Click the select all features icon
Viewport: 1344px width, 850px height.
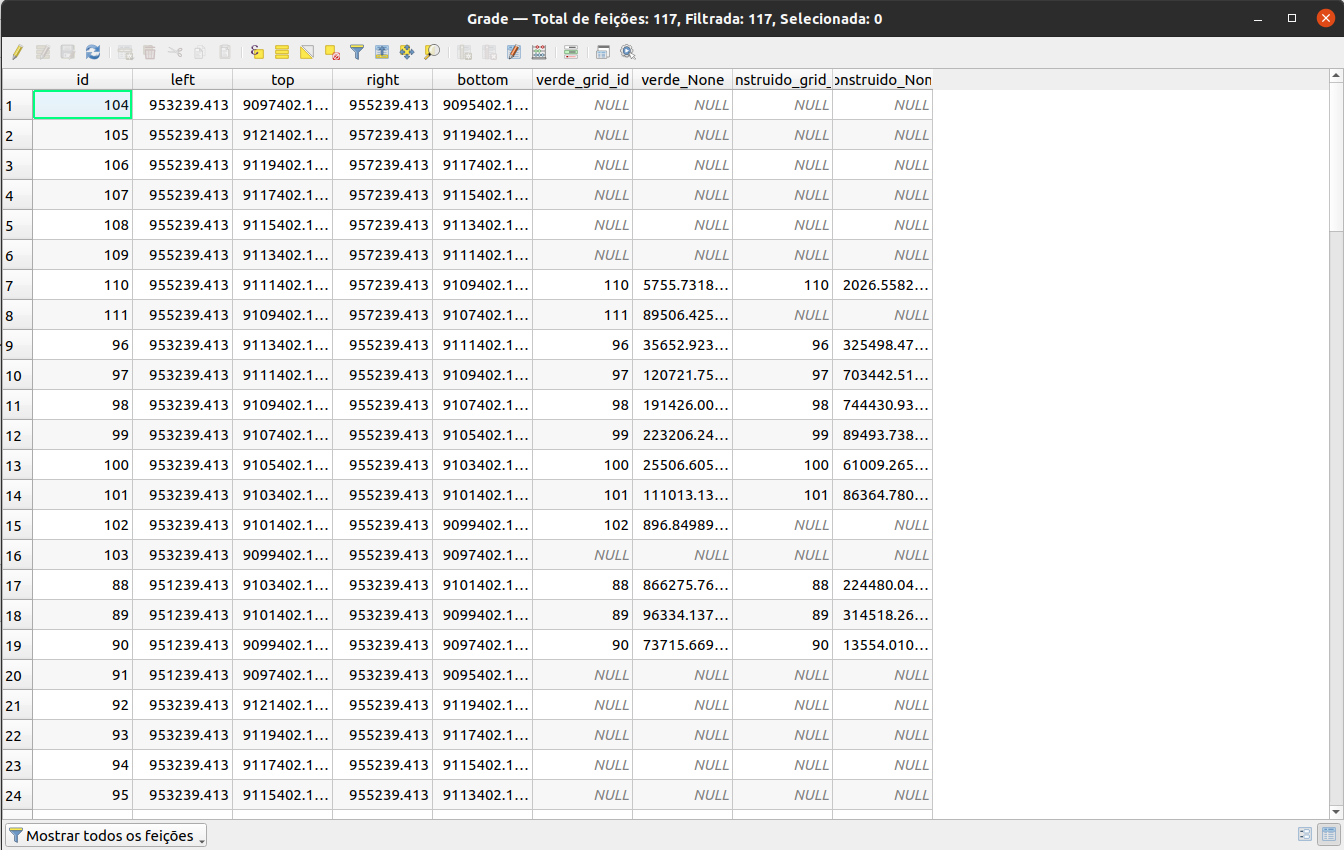tap(282, 52)
